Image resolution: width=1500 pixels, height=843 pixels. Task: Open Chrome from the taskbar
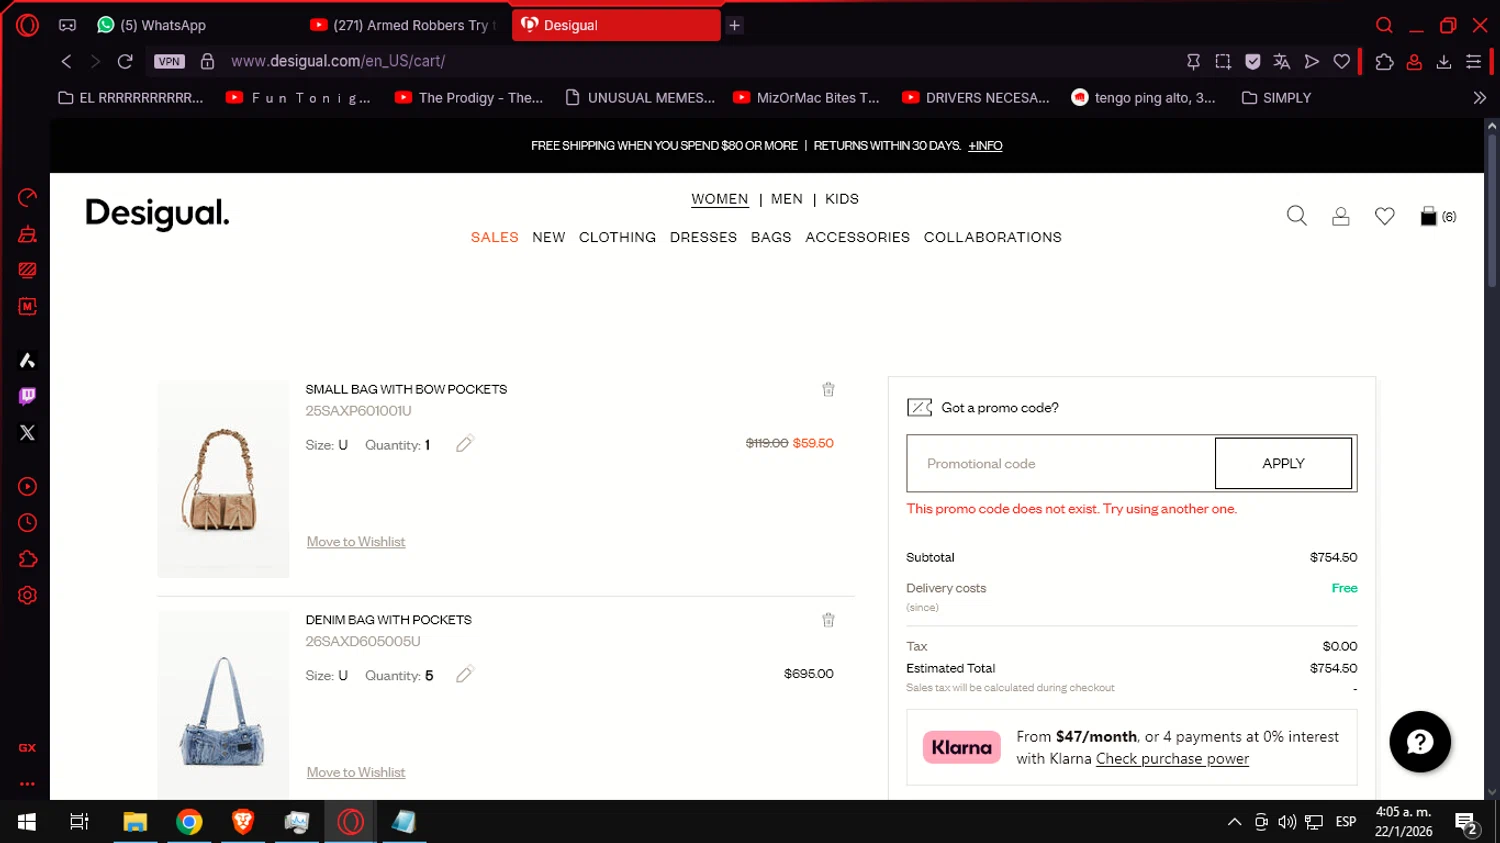click(189, 822)
